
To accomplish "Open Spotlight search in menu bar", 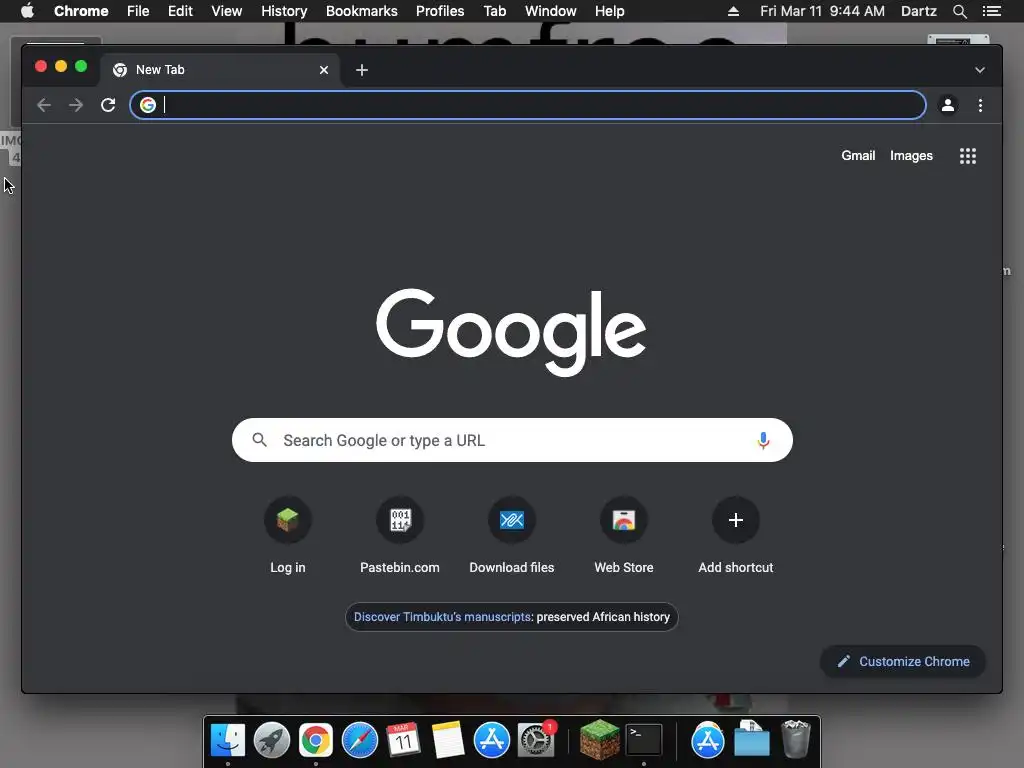I will (x=959, y=11).
